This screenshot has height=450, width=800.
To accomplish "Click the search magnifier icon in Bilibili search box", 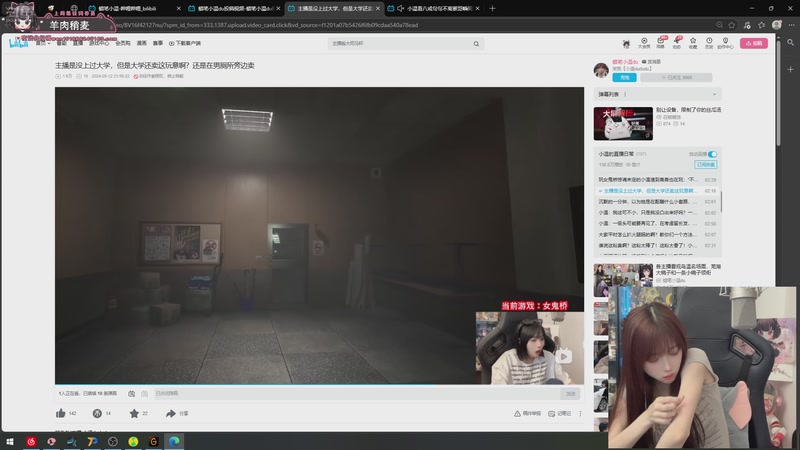I will point(476,44).
